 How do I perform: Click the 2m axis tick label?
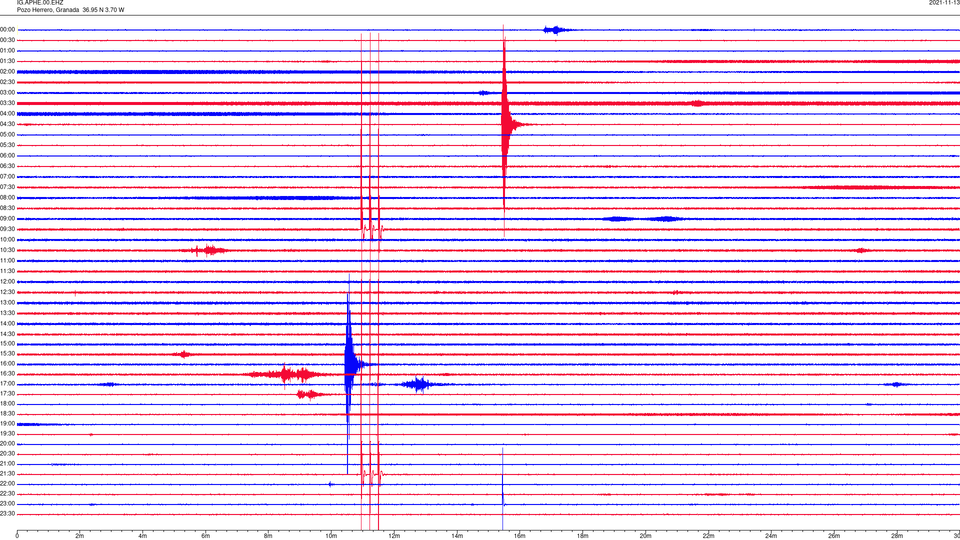coord(80,536)
